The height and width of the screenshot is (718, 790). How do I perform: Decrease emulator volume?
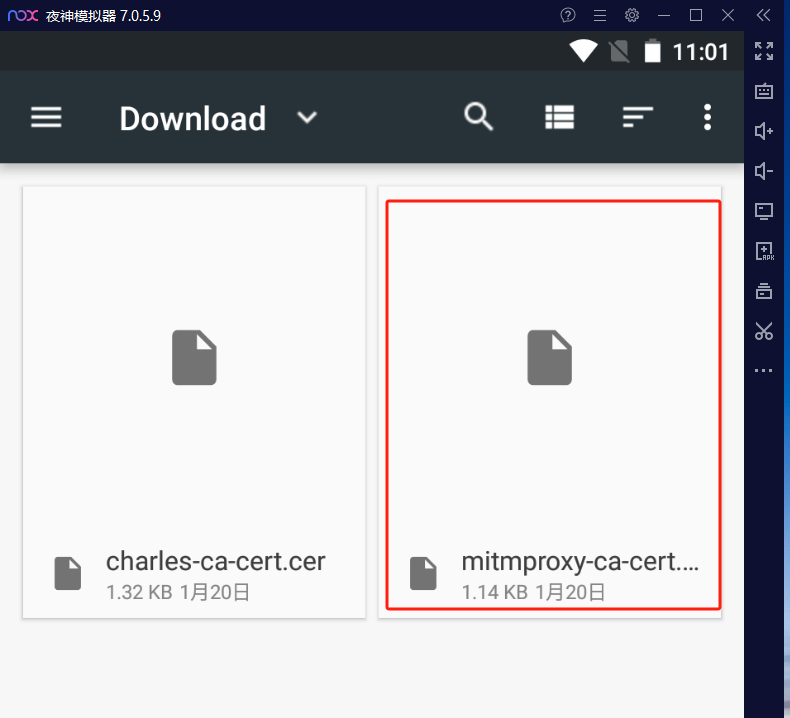[x=764, y=171]
